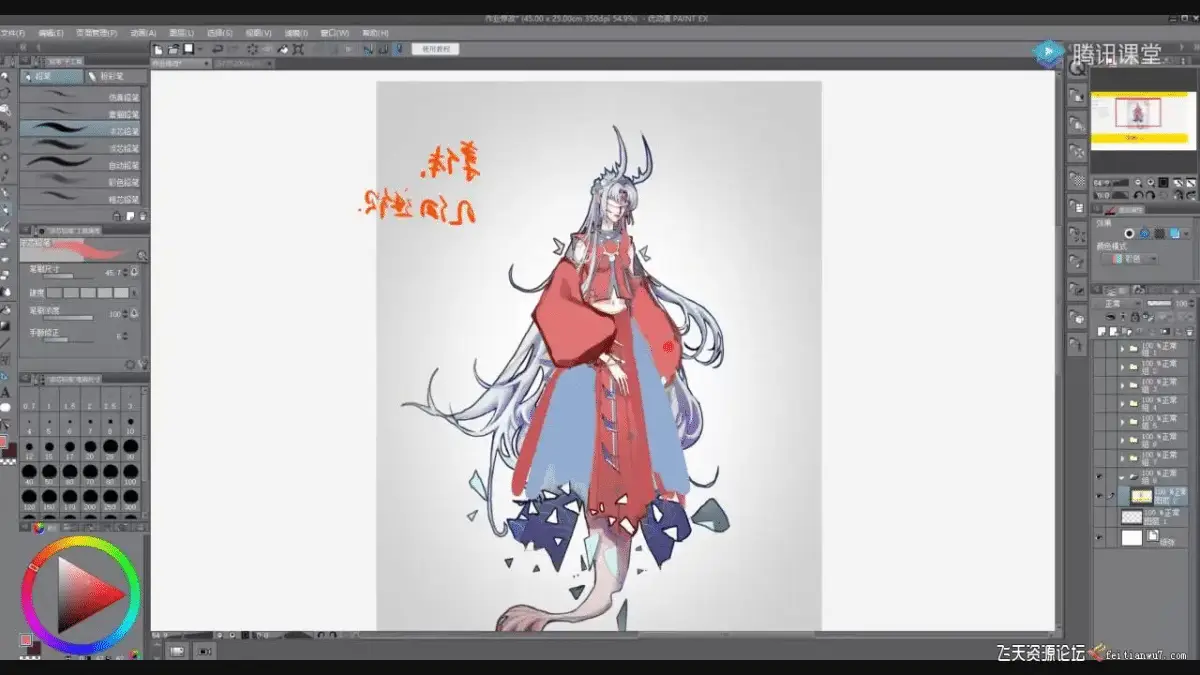Screen dimensions: 1200x675
Task: Click the search magnifier icon beside the Navigator
Action: tap(1077, 69)
